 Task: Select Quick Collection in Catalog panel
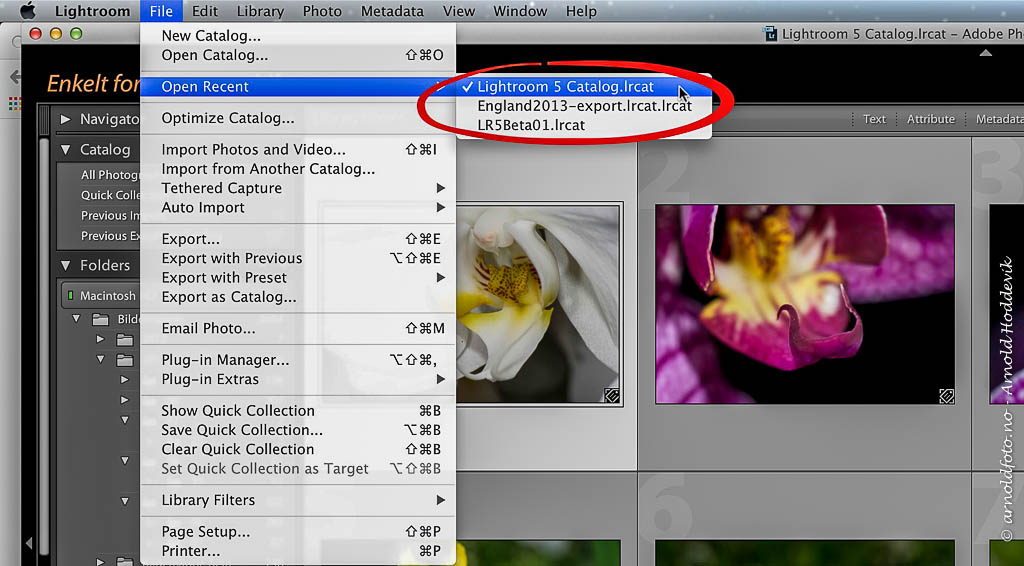tap(110, 195)
